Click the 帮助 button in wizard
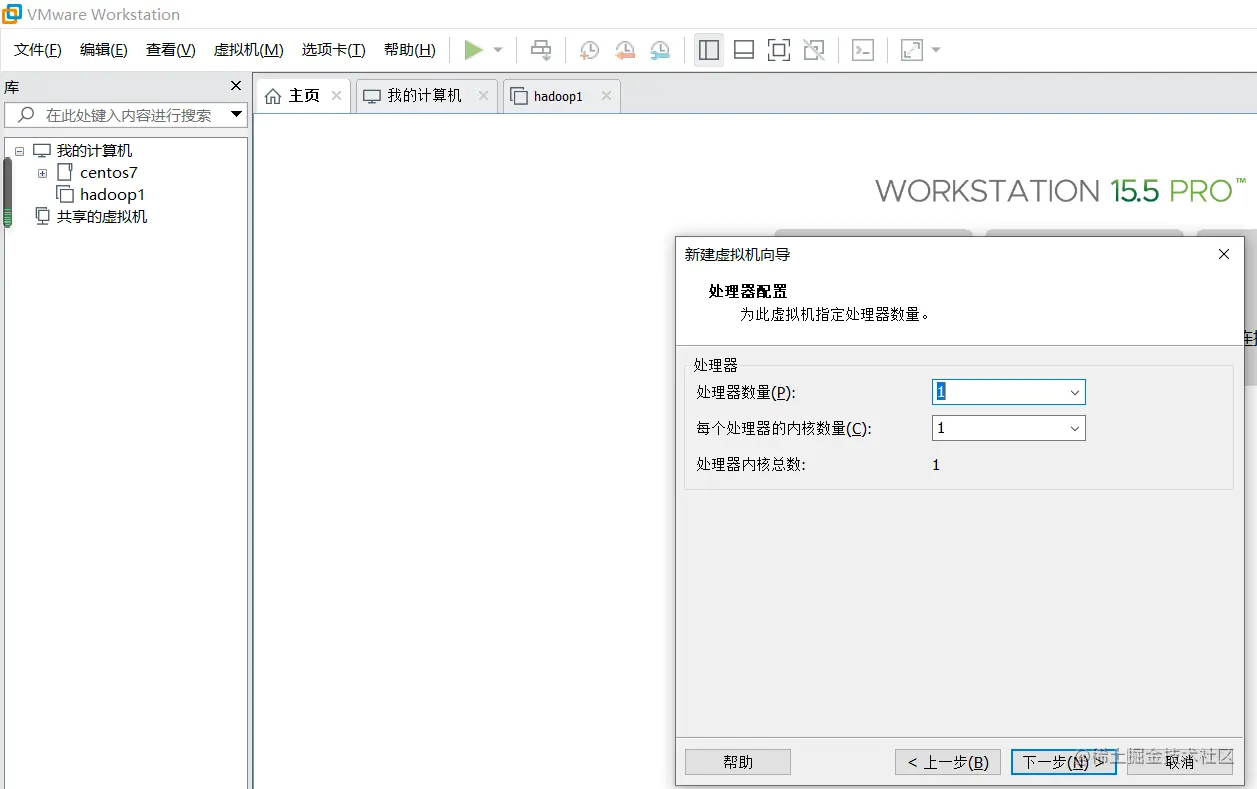Image resolution: width=1257 pixels, height=789 pixels. 738,762
